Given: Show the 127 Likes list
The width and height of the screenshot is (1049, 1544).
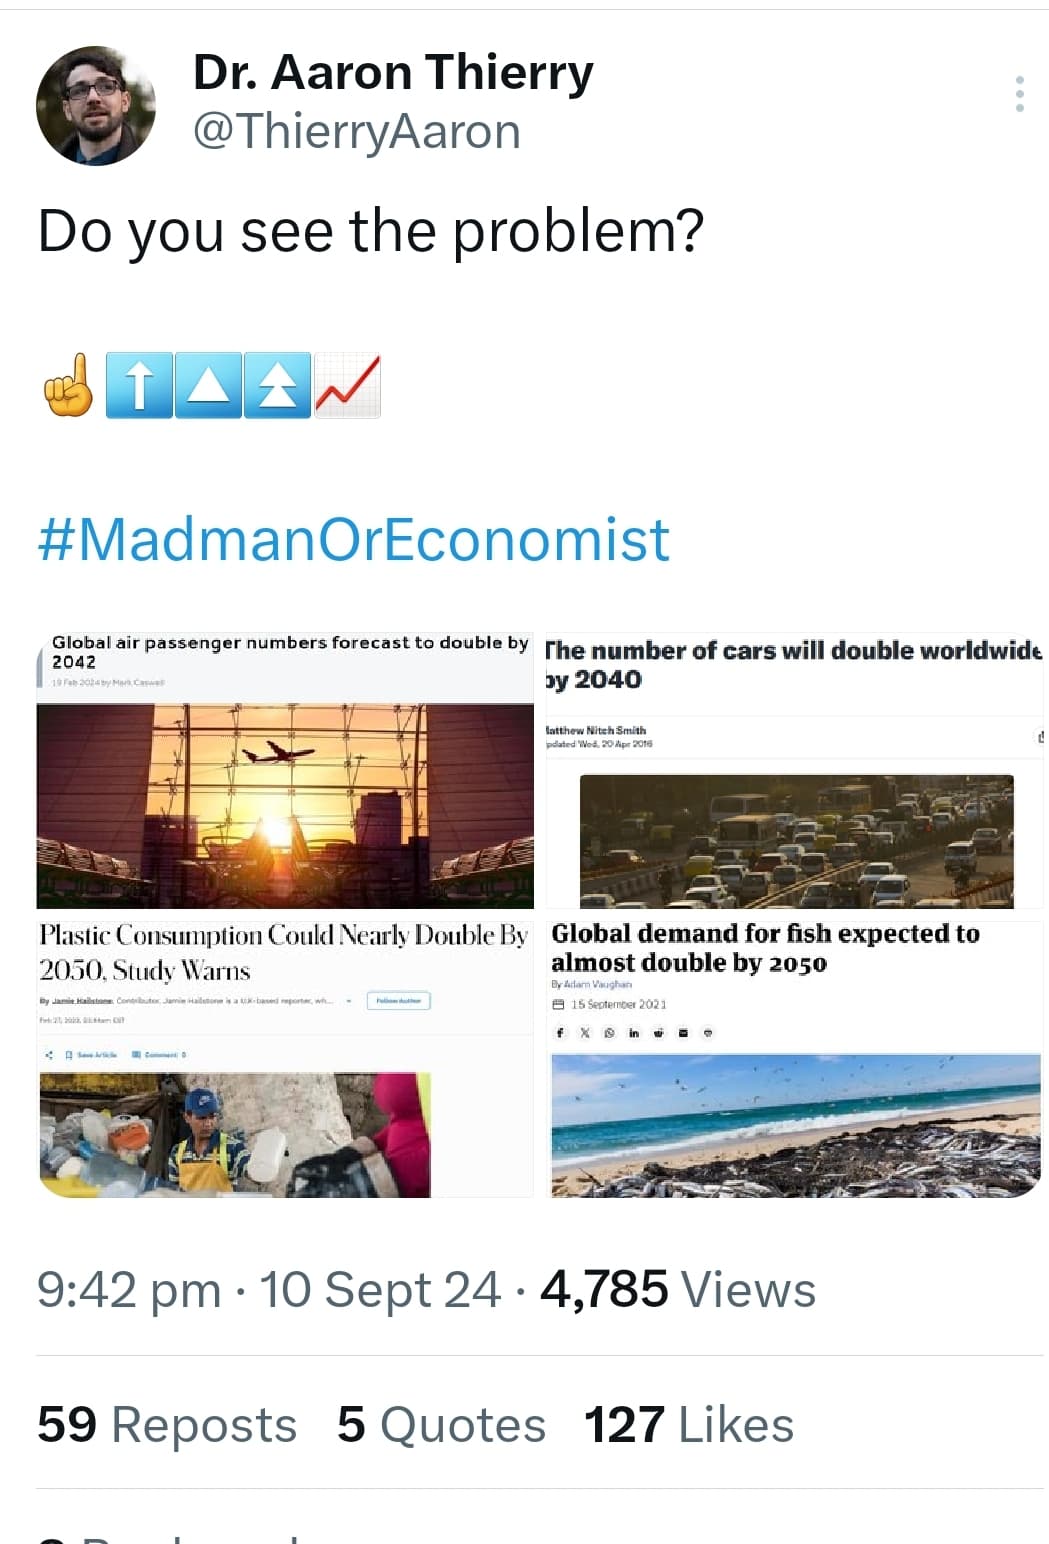Looking at the screenshot, I should pyautogui.click(x=689, y=1424).
